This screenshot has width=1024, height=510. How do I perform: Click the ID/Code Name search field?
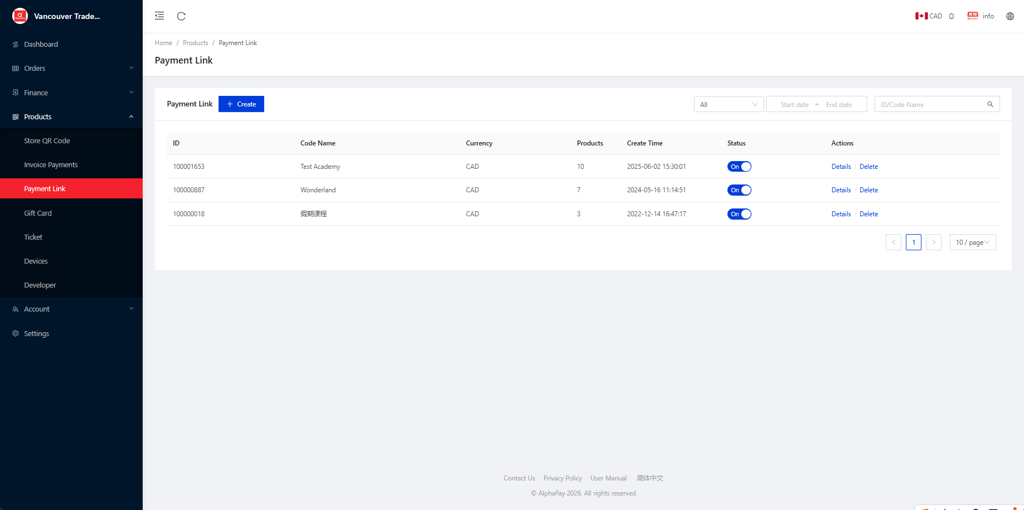tap(928, 104)
